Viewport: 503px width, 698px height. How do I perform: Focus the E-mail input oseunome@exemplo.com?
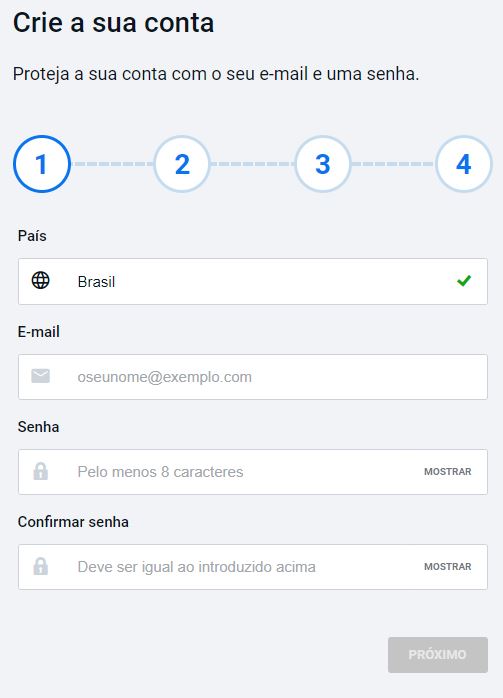[253, 377]
